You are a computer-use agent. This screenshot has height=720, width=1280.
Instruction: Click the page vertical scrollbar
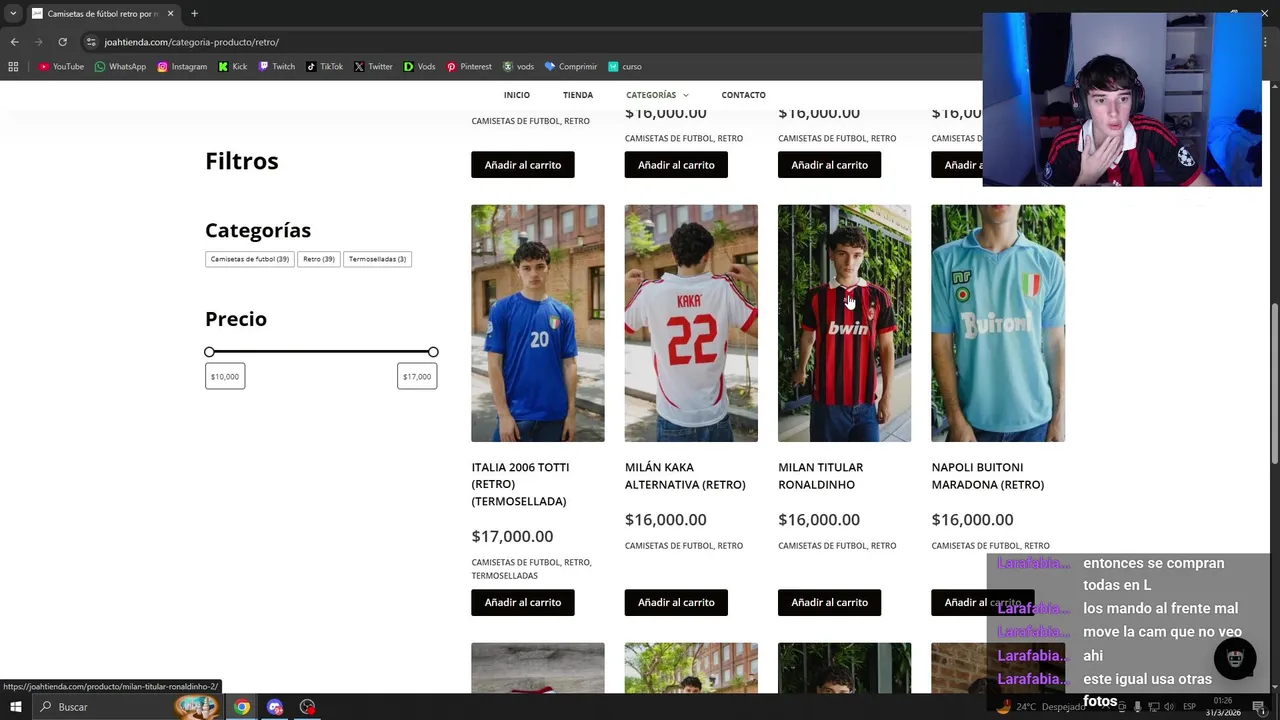click(x=1274, y=384)
